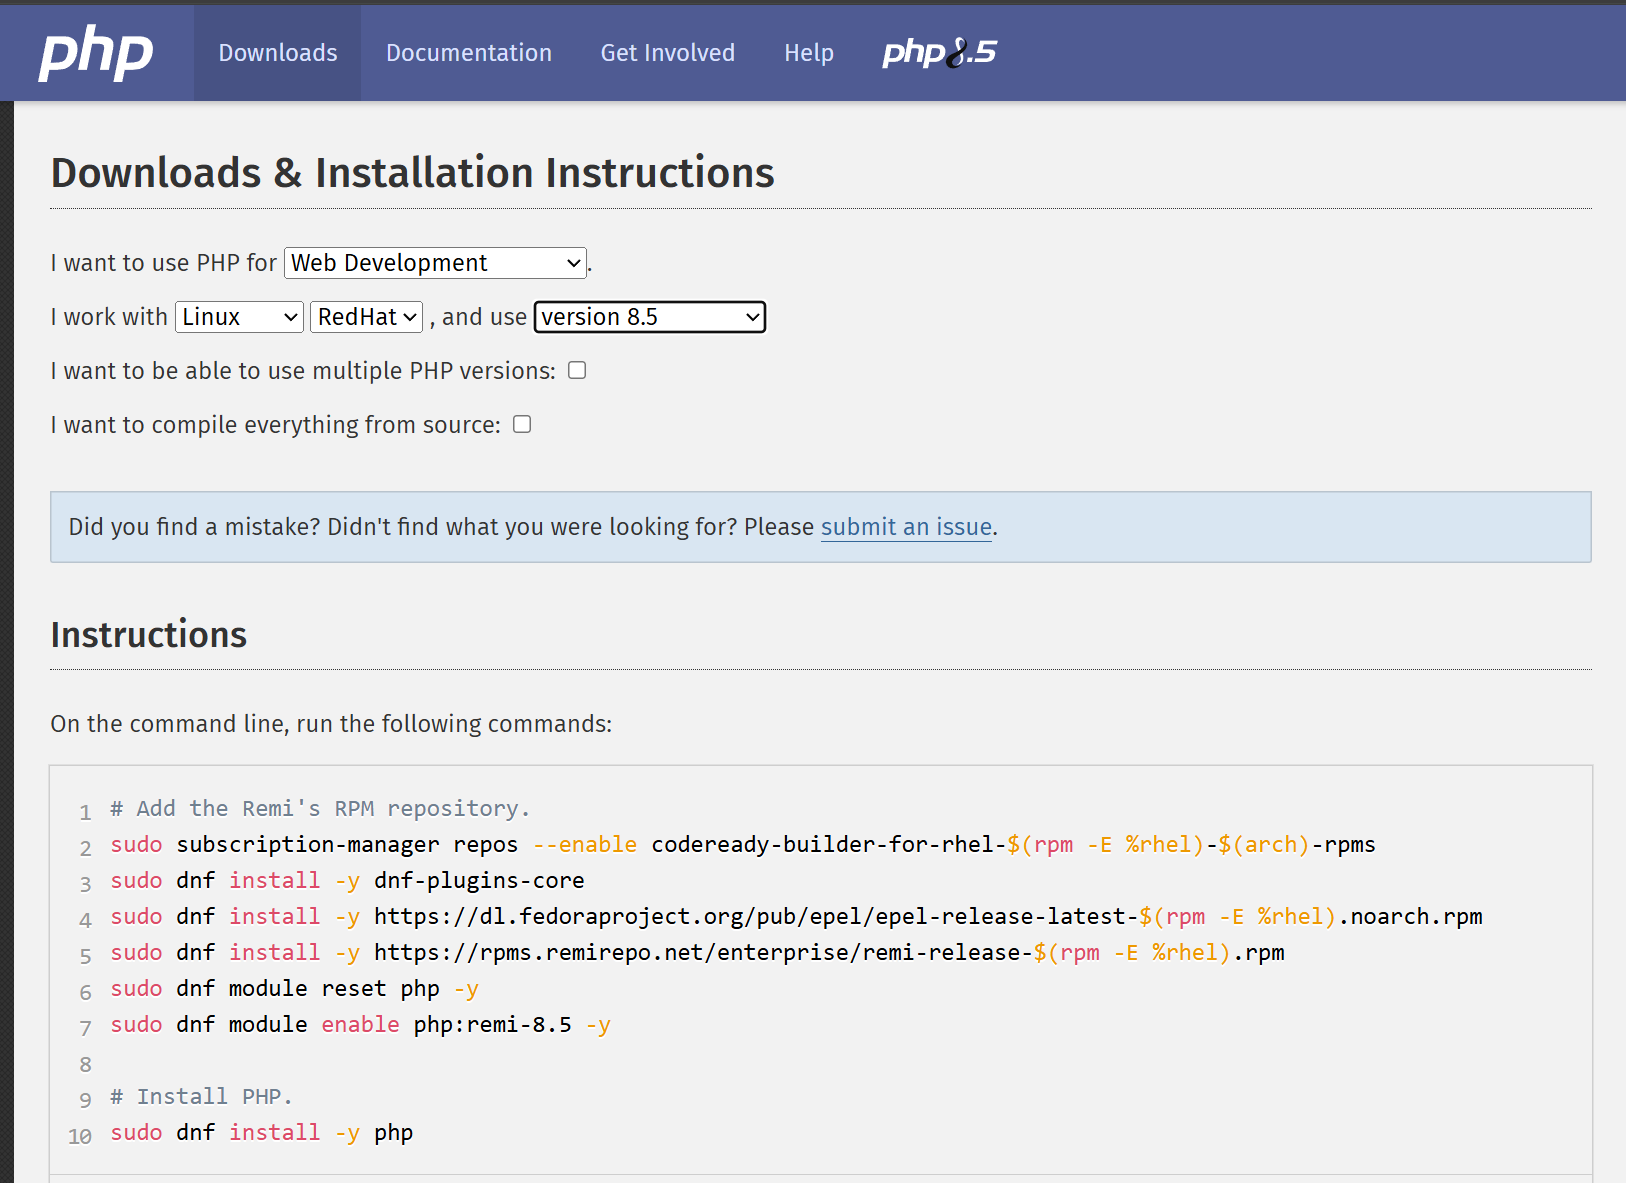Click the epel-release-latest install command line
The height and width of the screenshot is (1183, 1626).
(796, 916)
